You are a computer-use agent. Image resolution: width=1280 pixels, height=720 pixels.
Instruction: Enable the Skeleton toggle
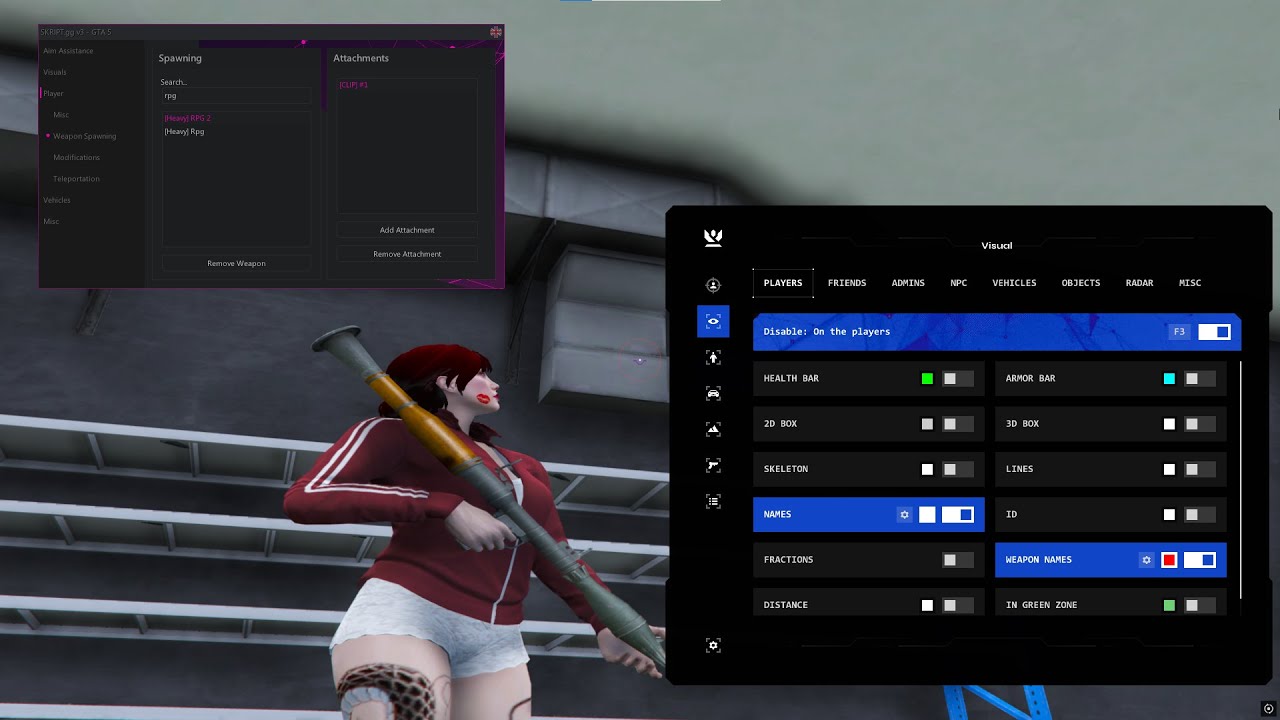pyautogui.click(x=958, y=469)
